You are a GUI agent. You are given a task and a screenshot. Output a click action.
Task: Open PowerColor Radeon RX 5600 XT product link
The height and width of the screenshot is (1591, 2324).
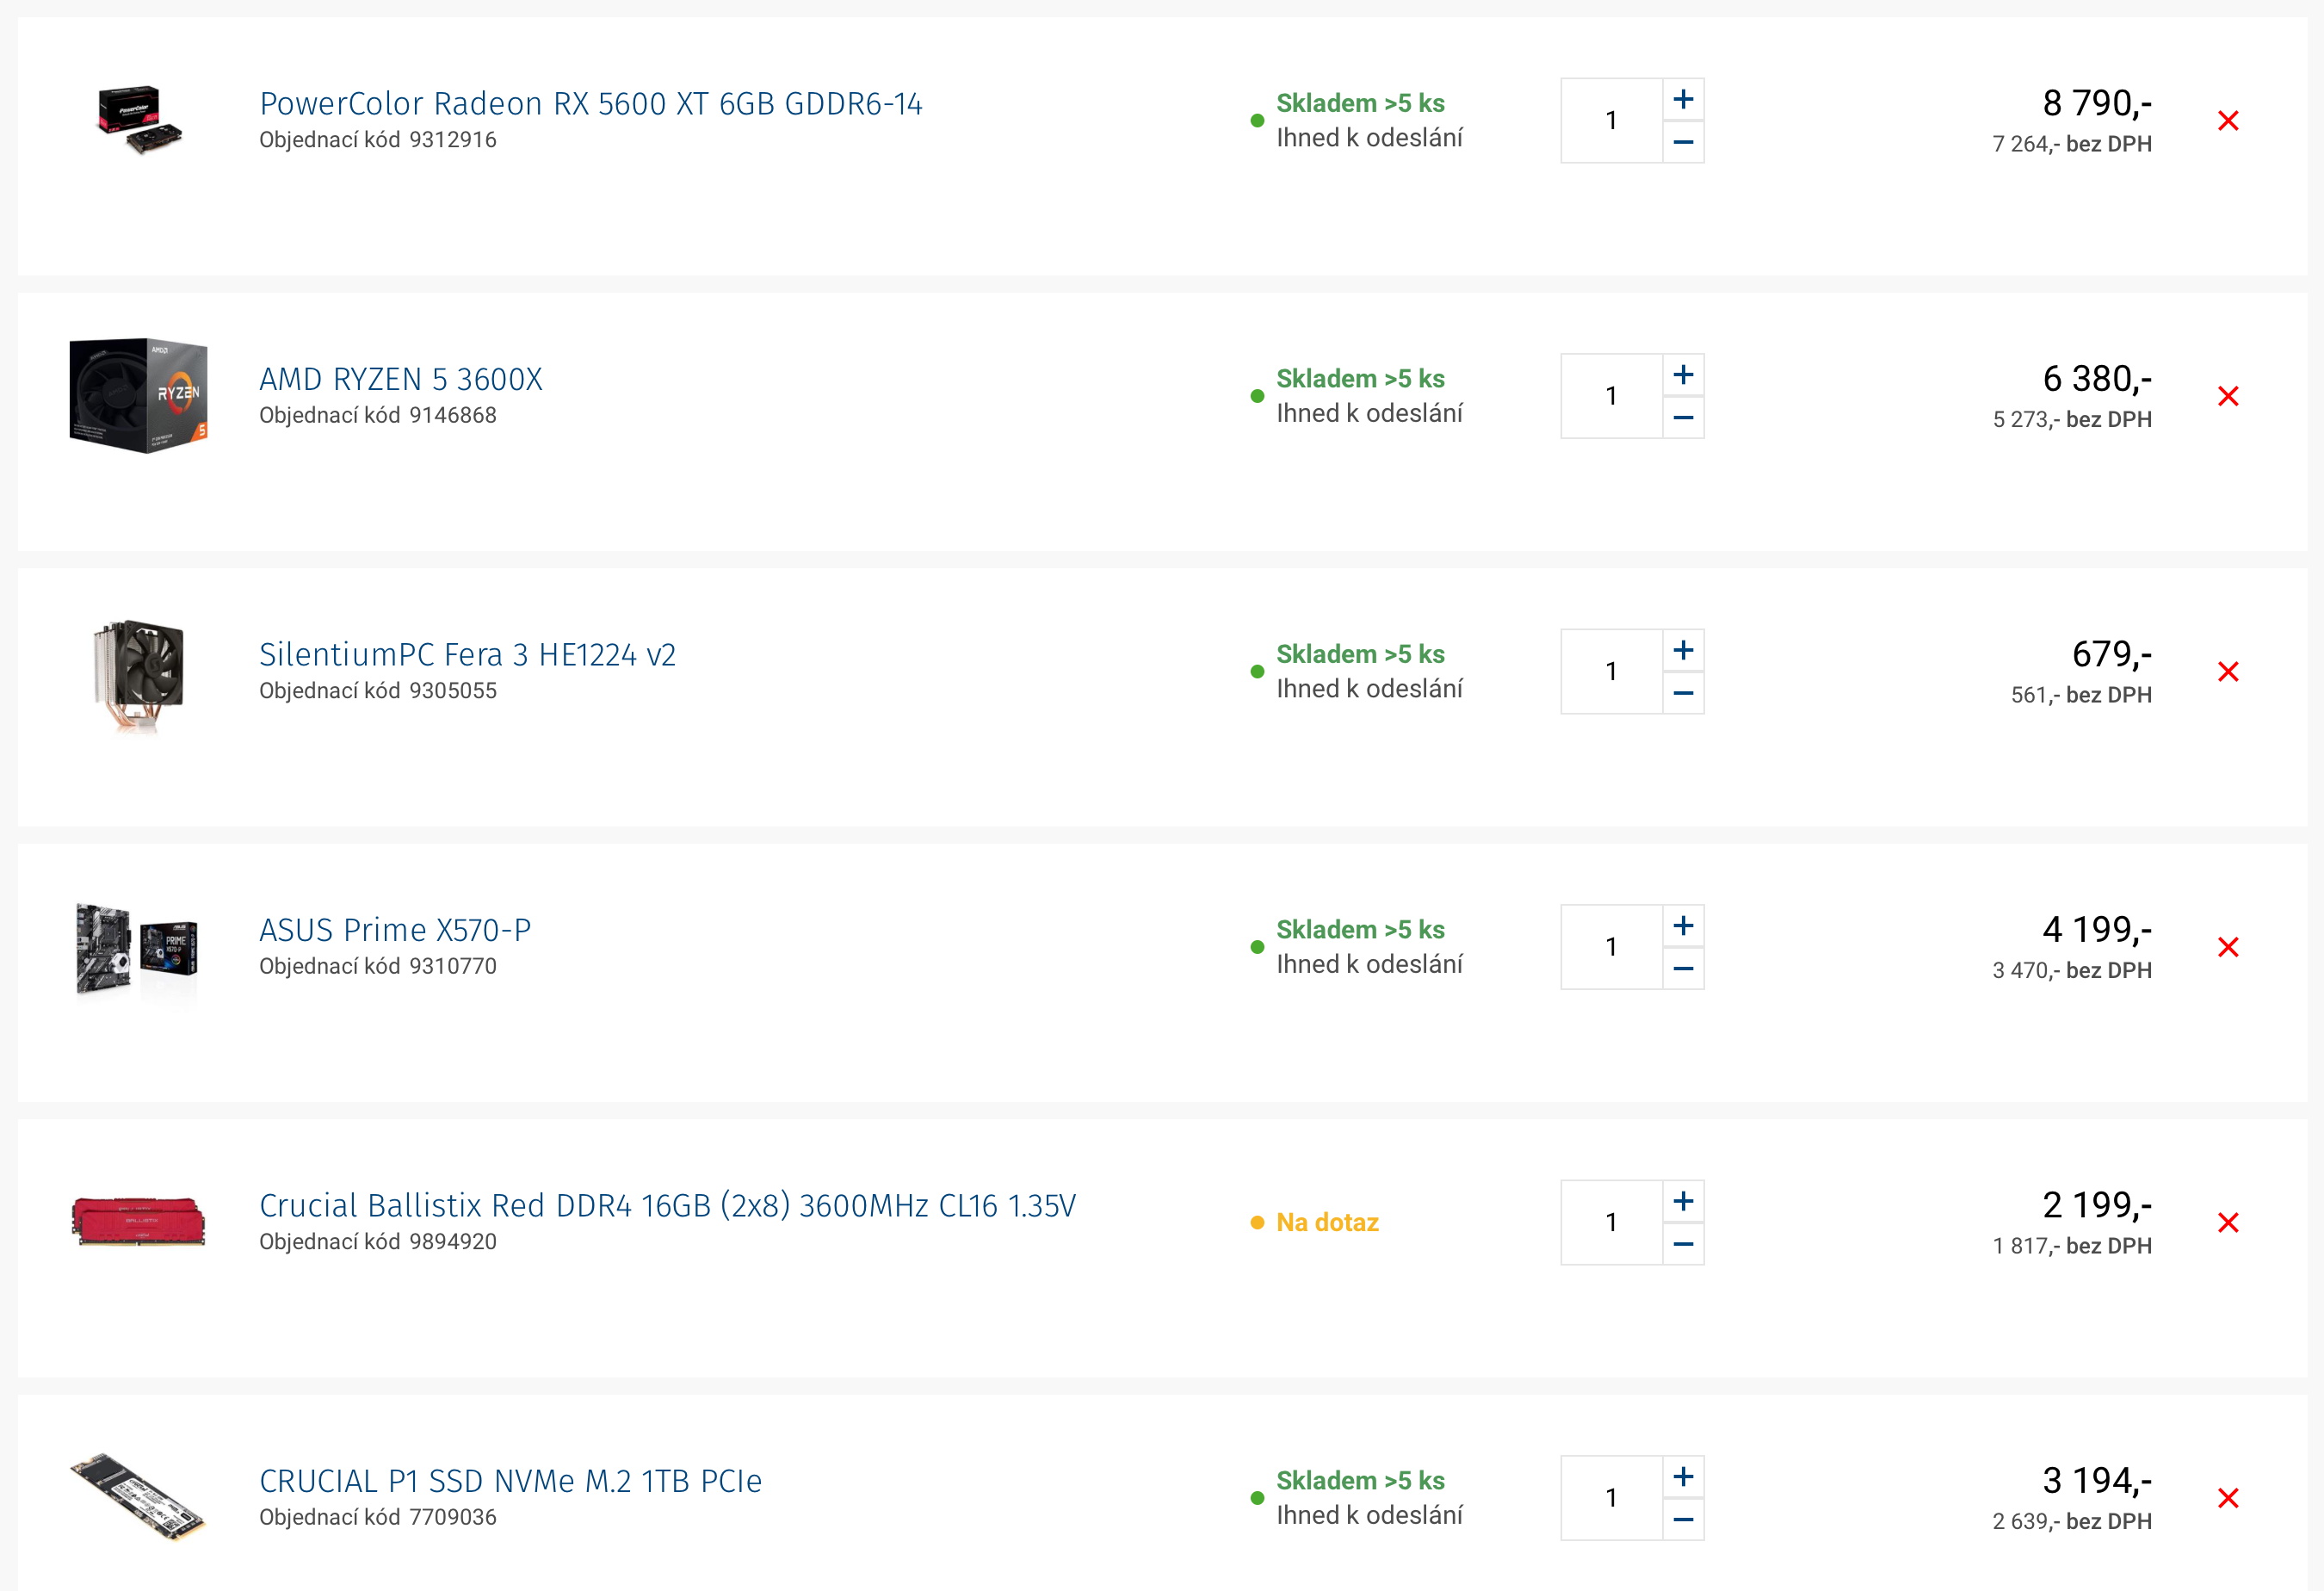[591, 103]
